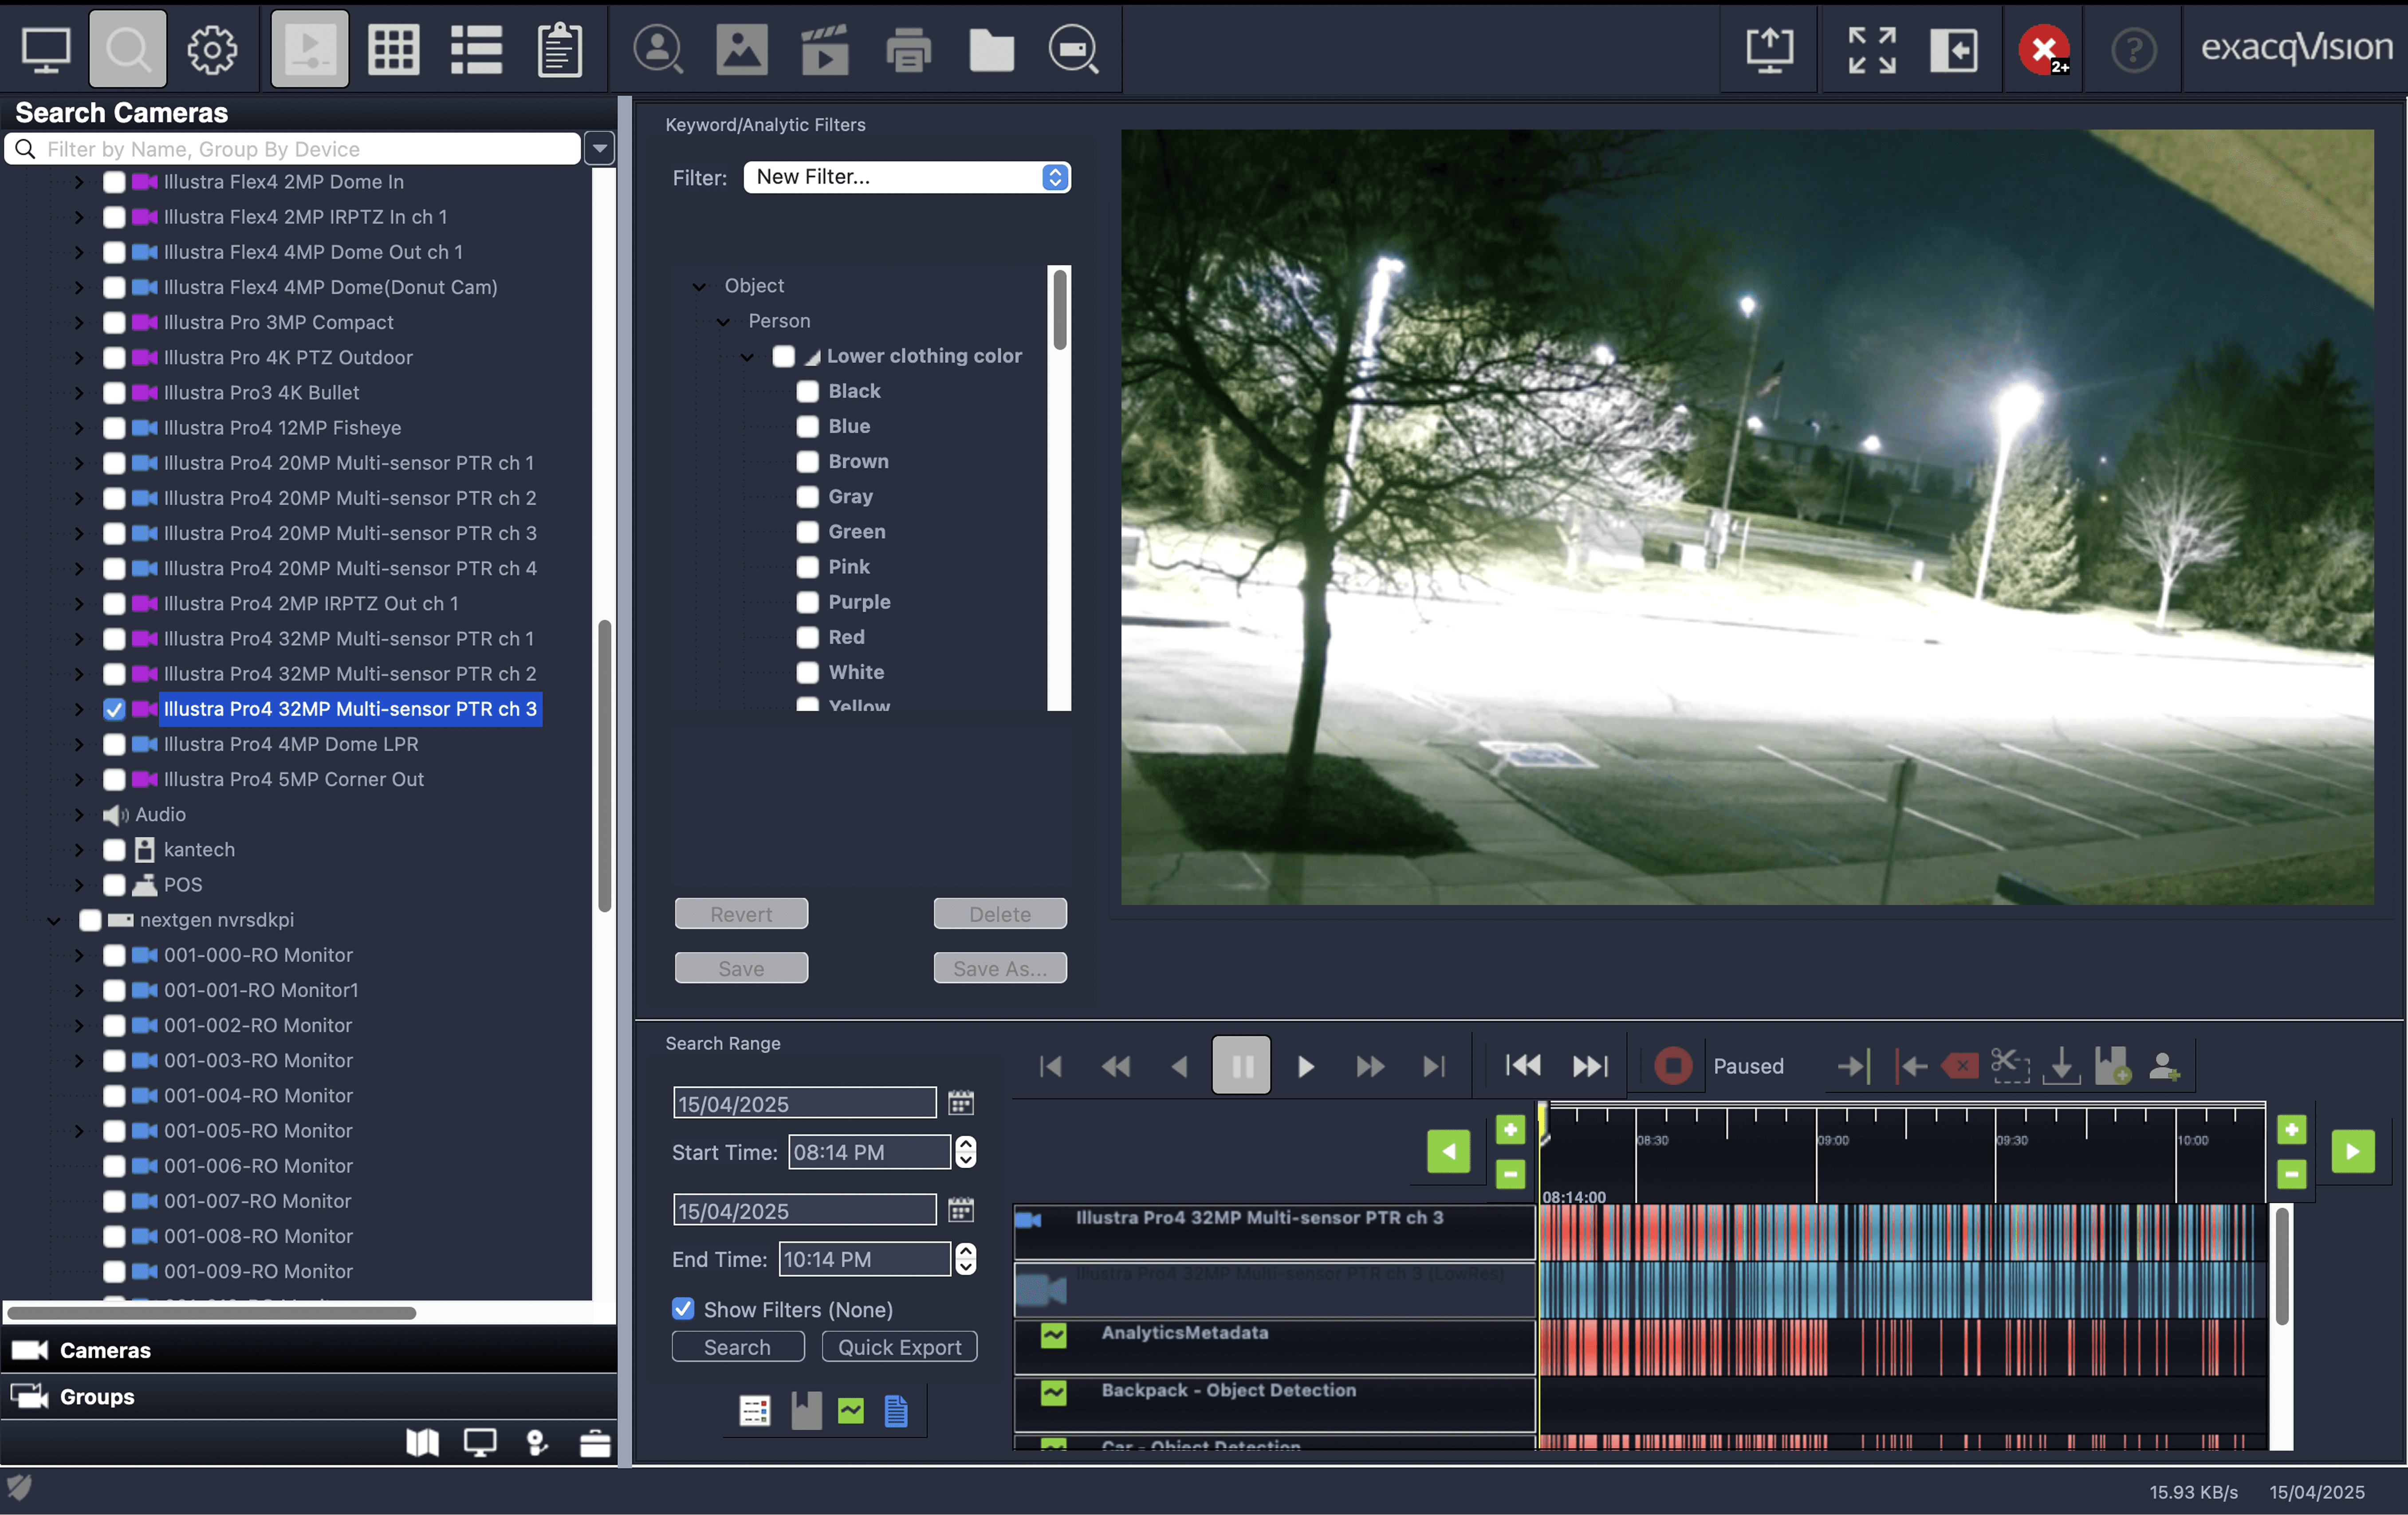Screen dimensions: 2408x1515
Task: Check the Black clothing color checkbox
Action: point(807,391)
